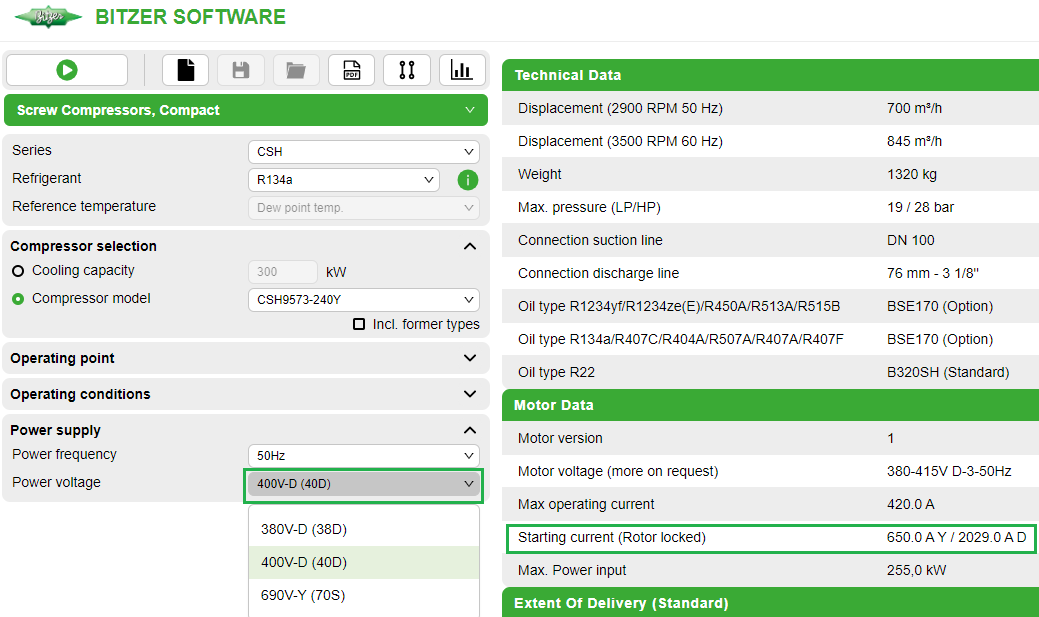Click the pipe connection toolbar icon
The width and height of the screenshot is (1039, 617).
pyautogui.click(x=406, y=70)
